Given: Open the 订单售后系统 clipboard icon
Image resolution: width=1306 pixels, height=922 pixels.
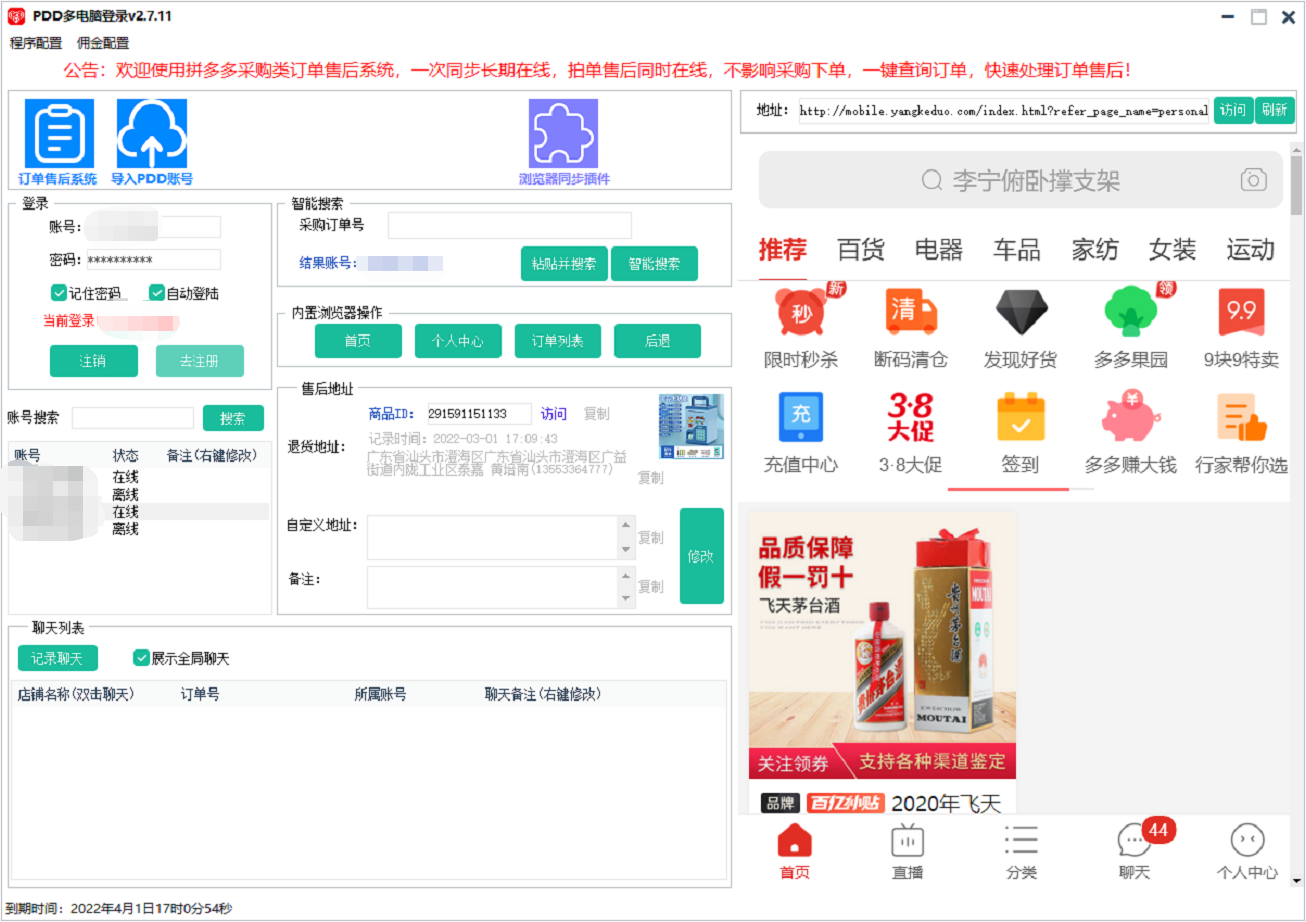Looking at the screenshot, I should click(58, 134).
